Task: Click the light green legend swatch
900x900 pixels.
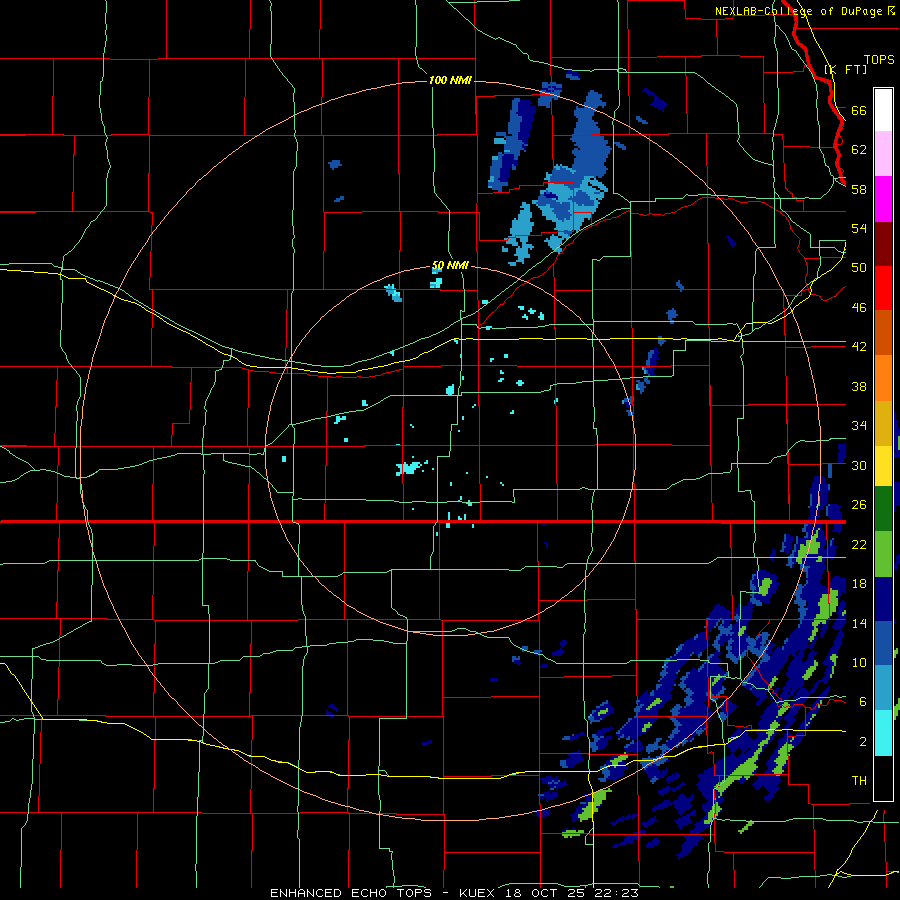Action: click(883, 554)
